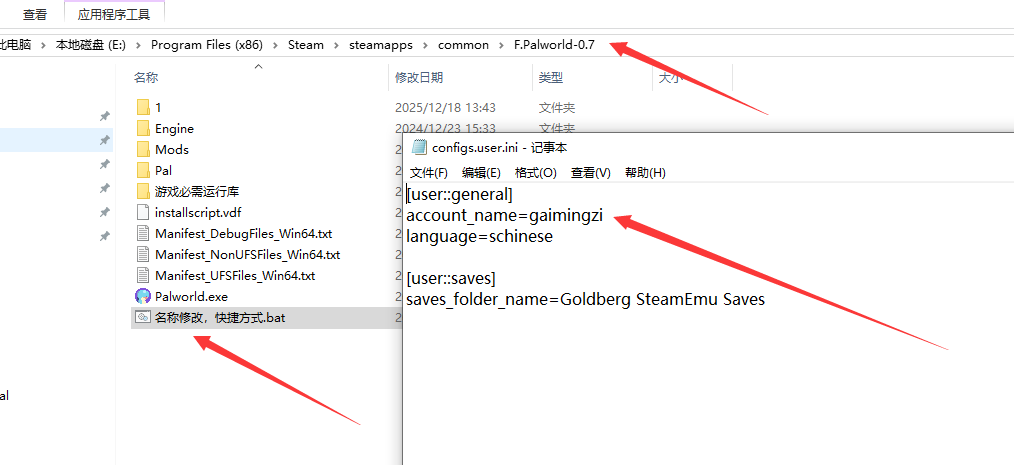The height and width of the screenshot is (465, 1014).
Task: Navigate to steamapps breadcrumb
Action: (380, 45)
